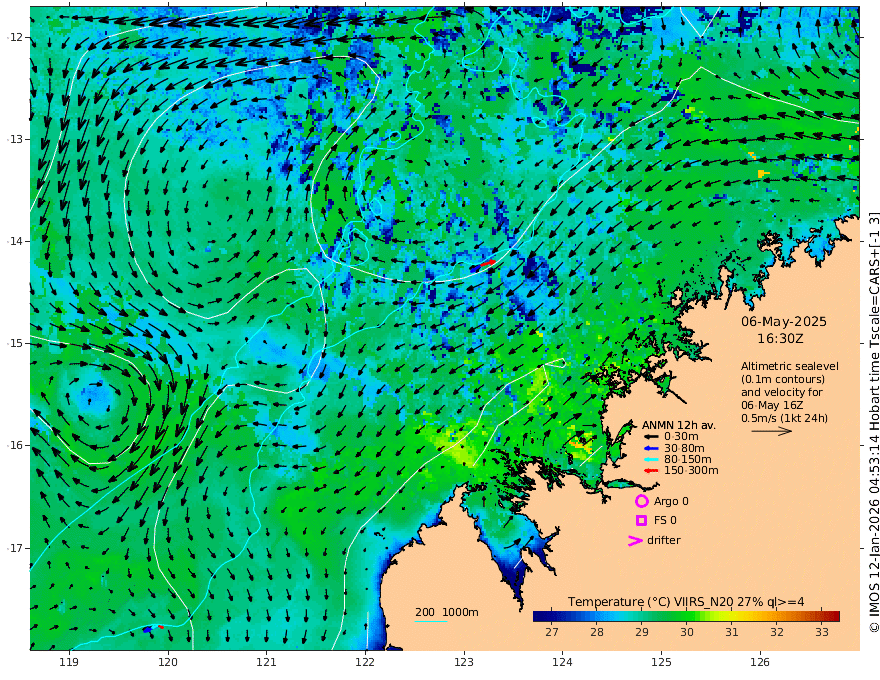Click the magenta Argo circle legend marker
The width and height of the screenshot is (880, 680).
(x=641, y=501)
